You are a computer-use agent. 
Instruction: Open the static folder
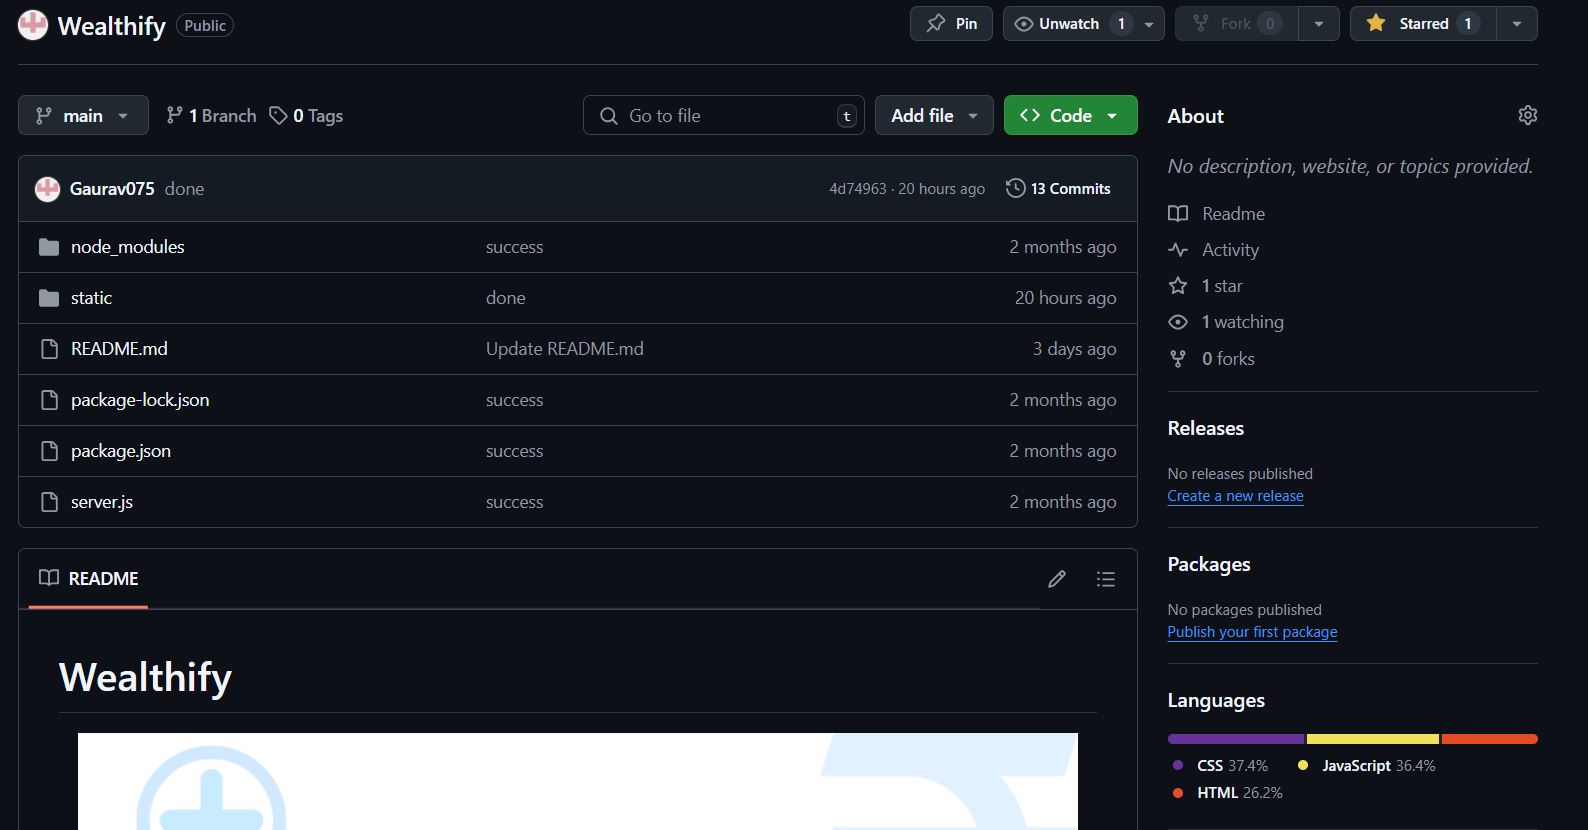click(91, 298)
